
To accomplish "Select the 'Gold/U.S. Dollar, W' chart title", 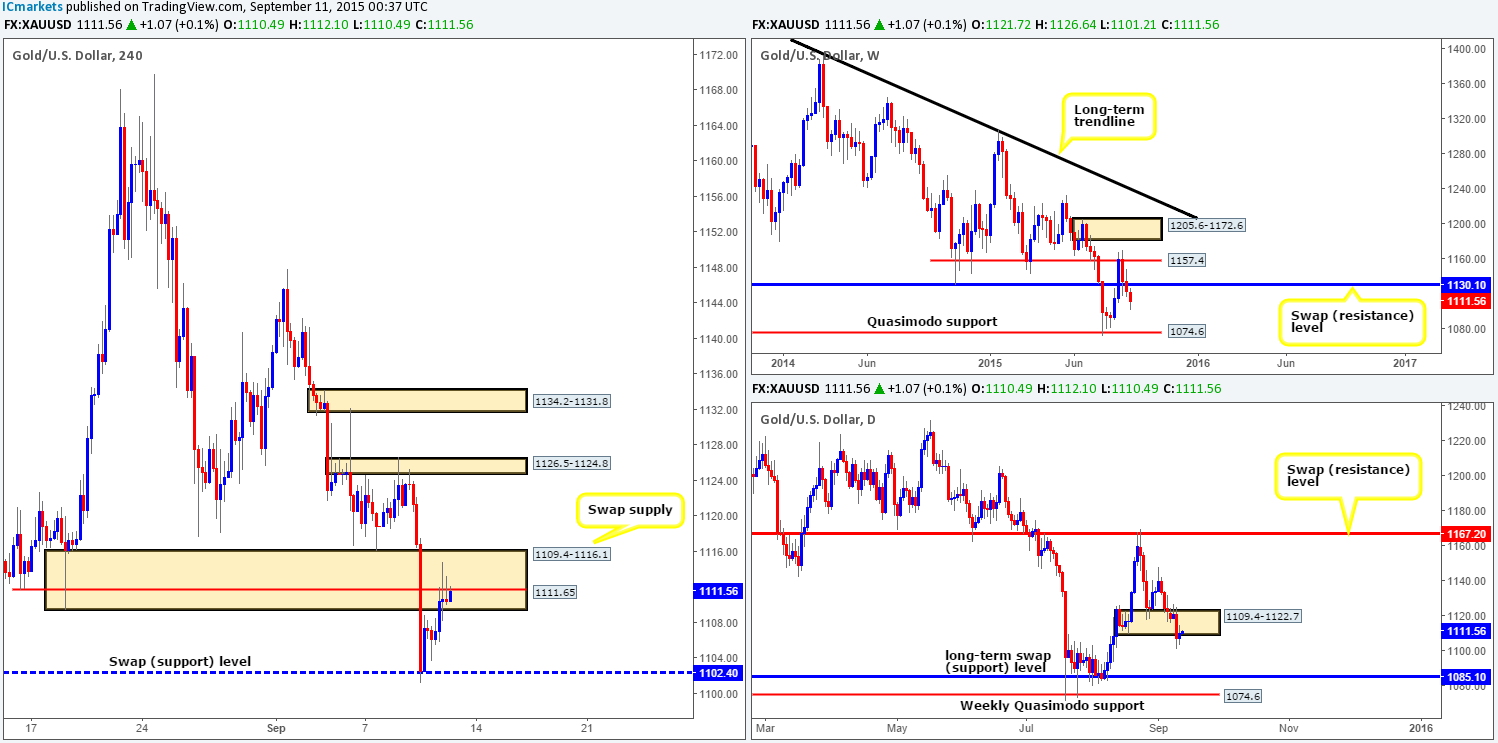I will point(819,55).
